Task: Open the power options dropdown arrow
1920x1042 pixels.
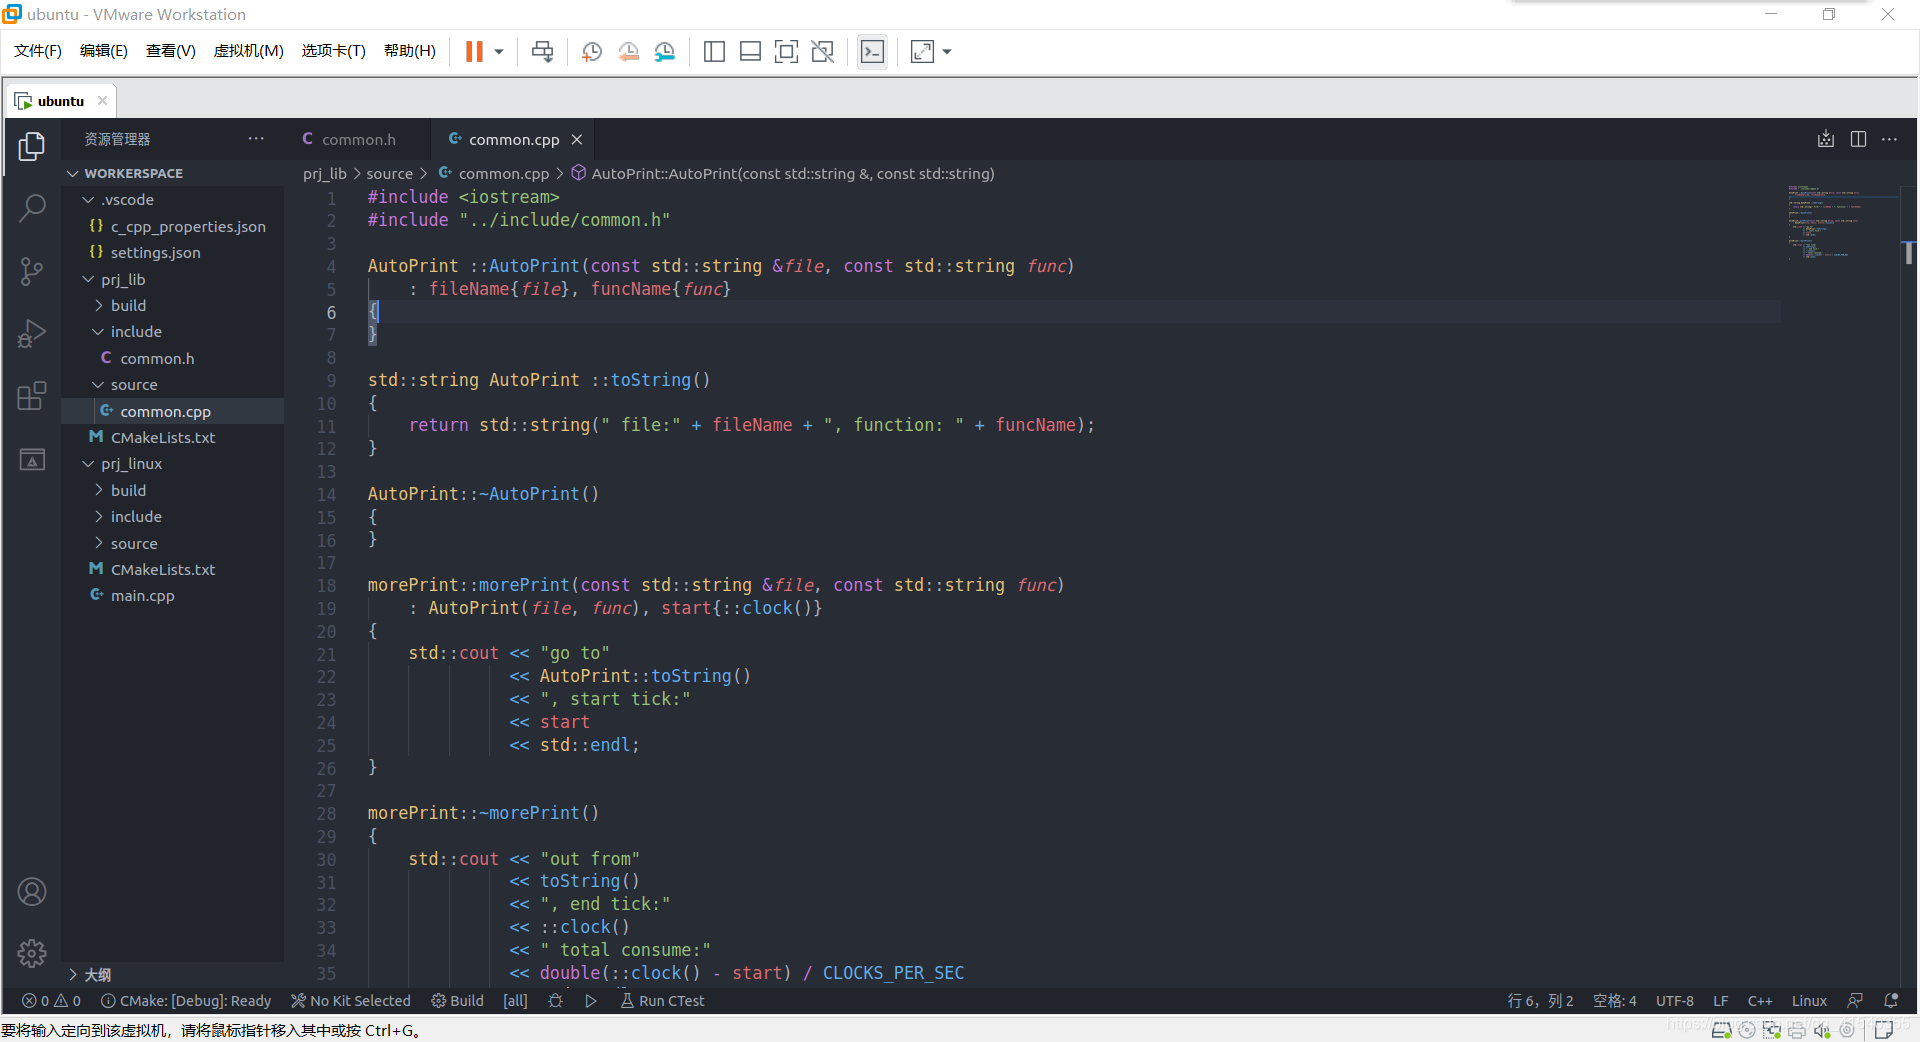Action: tap(499, 52)
